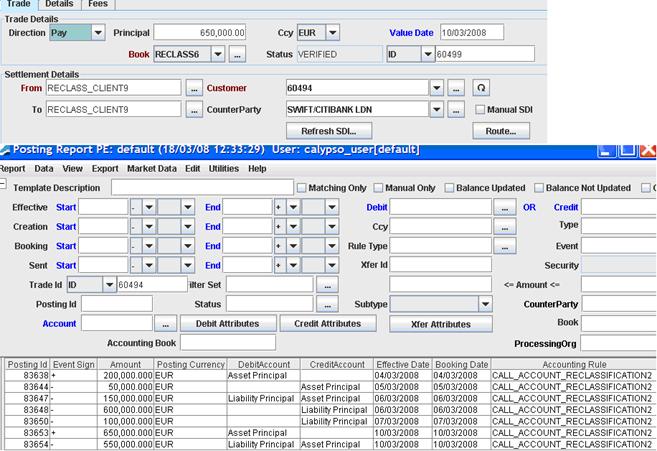657x451 pixels.
Task: Click the refresh icon next to Customer
Action: 481,88
